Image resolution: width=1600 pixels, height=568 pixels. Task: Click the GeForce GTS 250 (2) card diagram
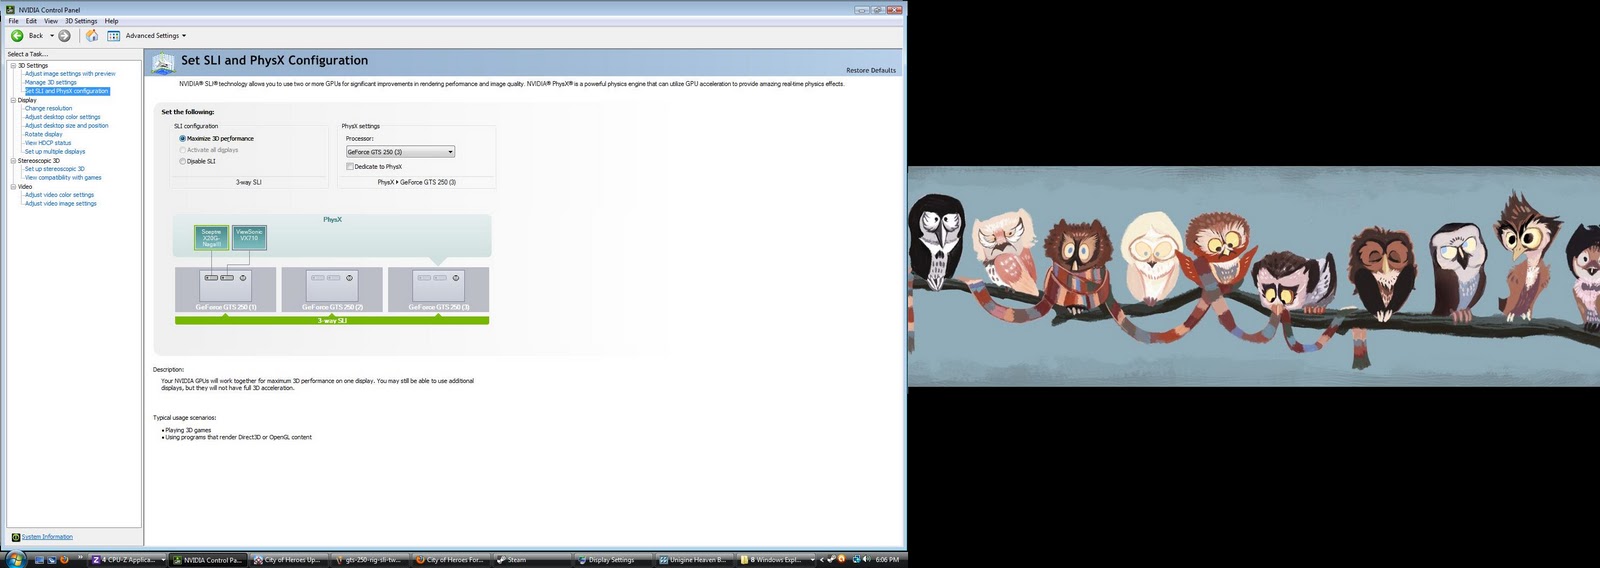click(x=332, y=290)
